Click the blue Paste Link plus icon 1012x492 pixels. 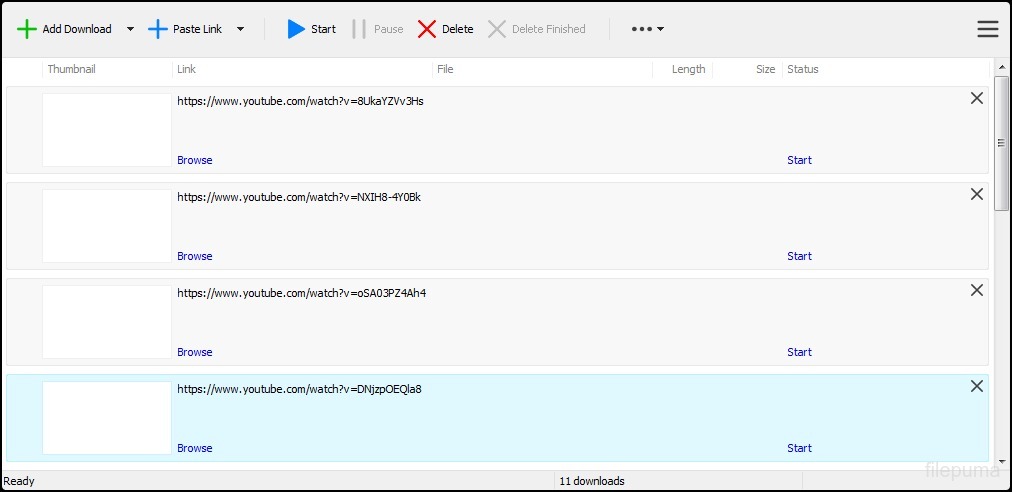[158, 29]
